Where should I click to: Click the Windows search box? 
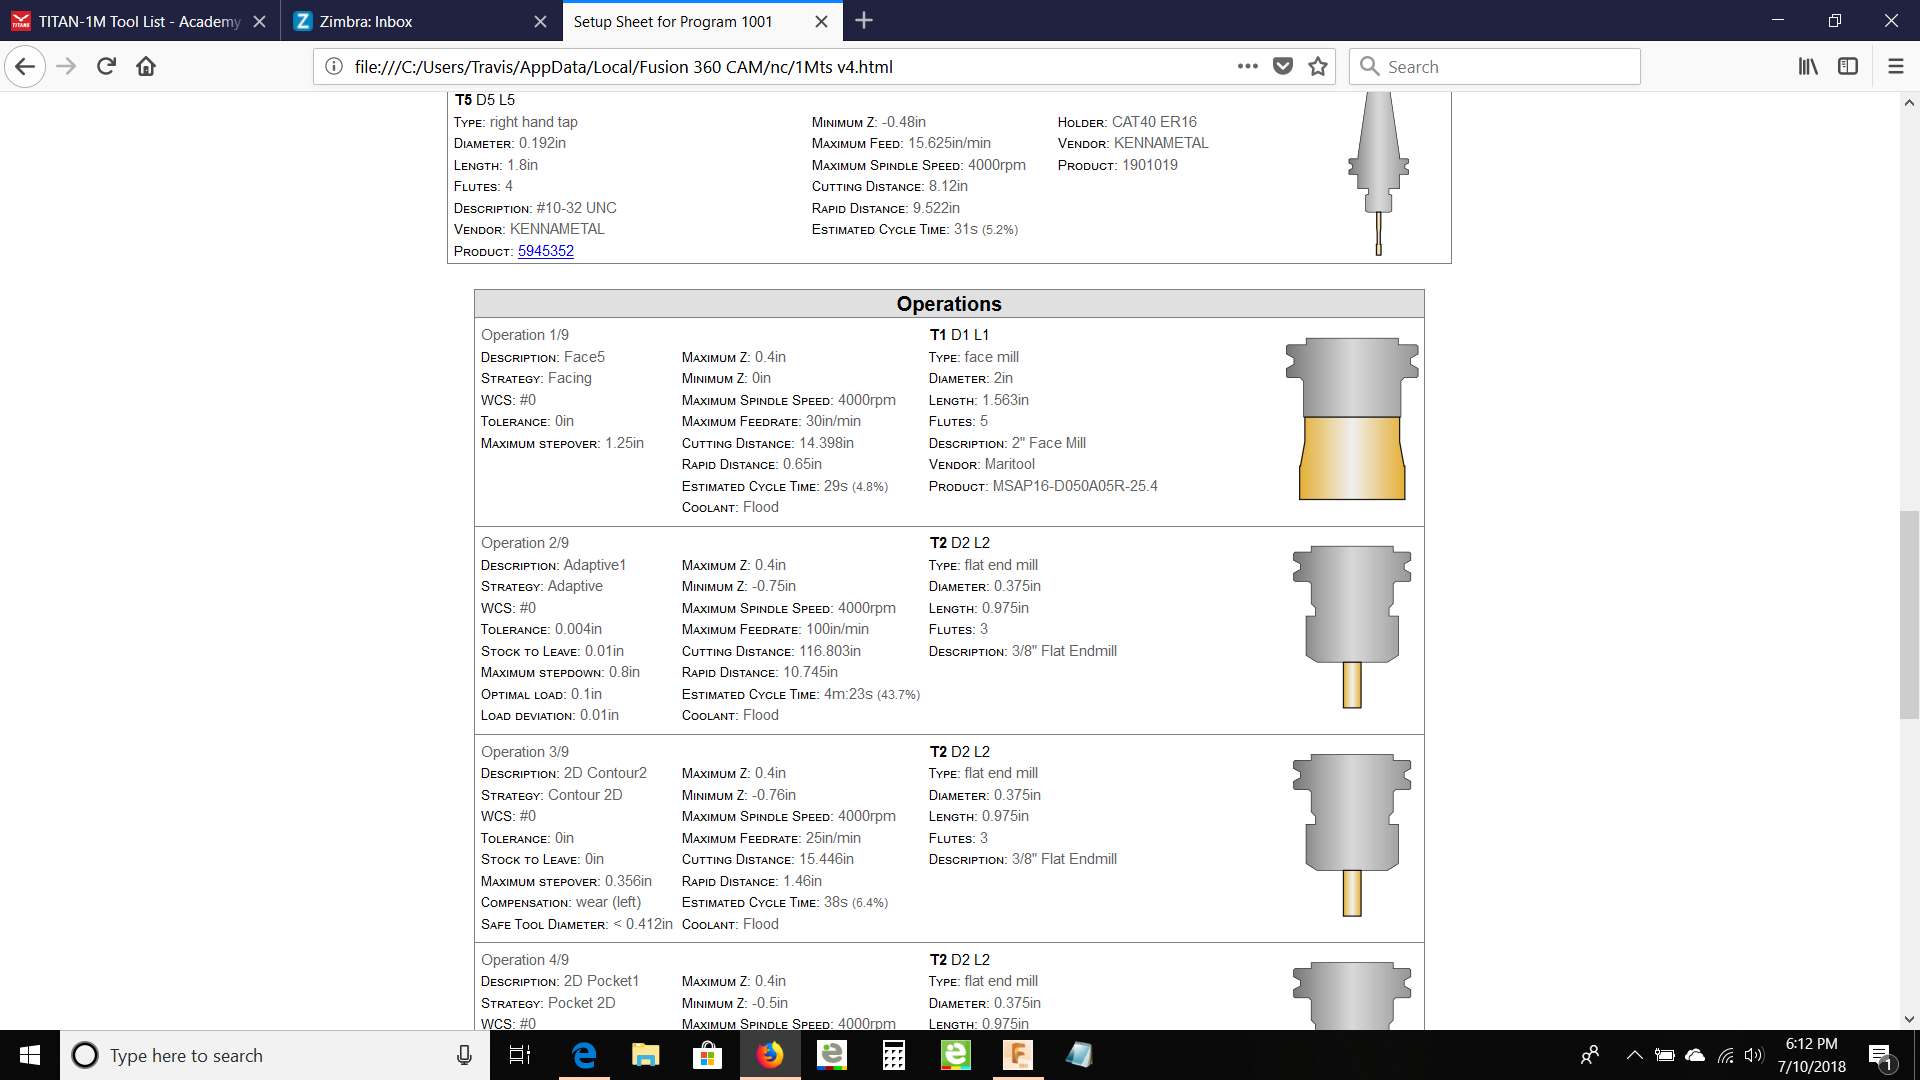point(250,1055)
